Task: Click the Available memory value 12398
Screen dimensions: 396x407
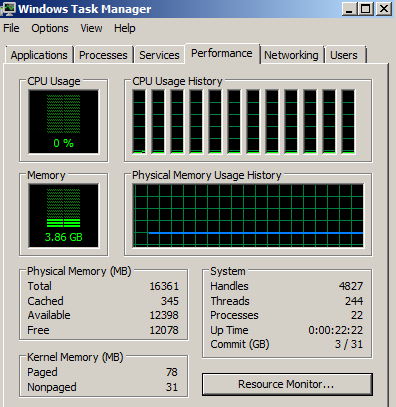Action: 164,315
